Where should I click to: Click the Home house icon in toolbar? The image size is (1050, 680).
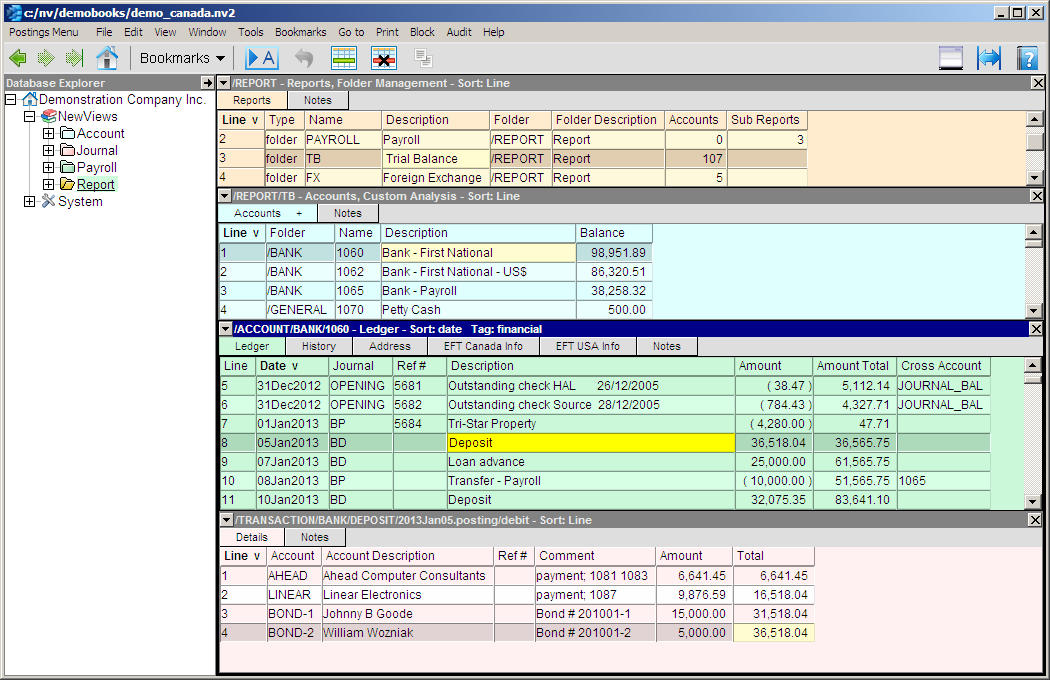107,58
